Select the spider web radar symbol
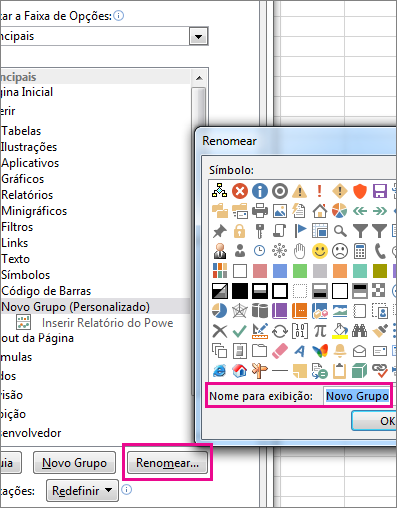 click(240, 311)
